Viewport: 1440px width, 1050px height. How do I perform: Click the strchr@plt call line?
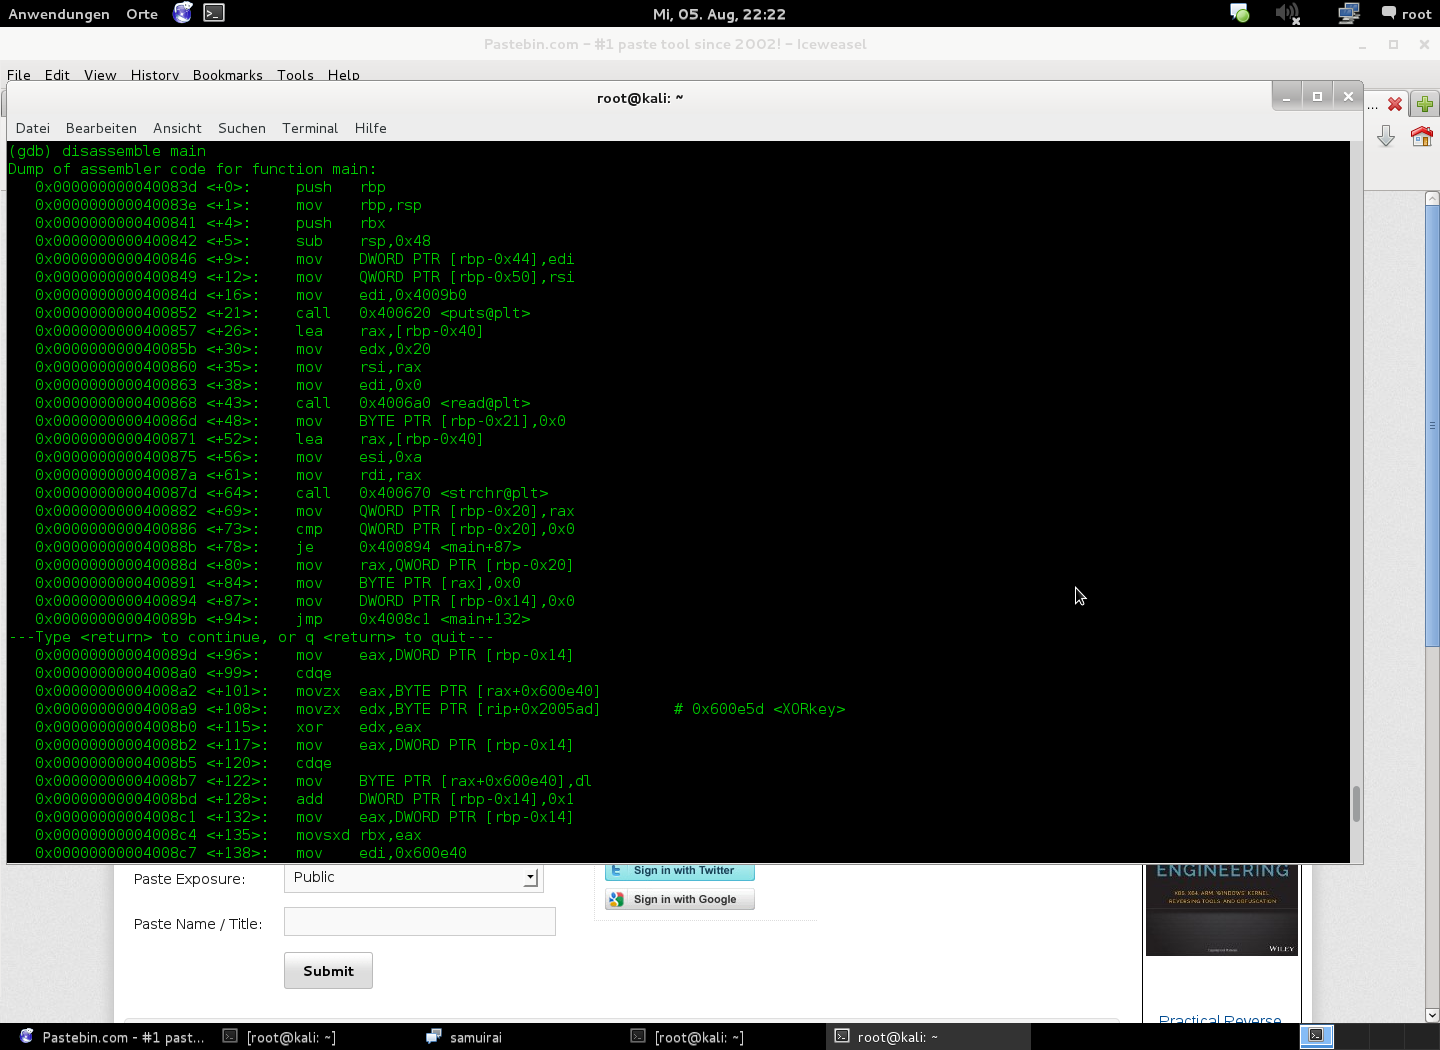pyautogui.click(x=292, y=493)
